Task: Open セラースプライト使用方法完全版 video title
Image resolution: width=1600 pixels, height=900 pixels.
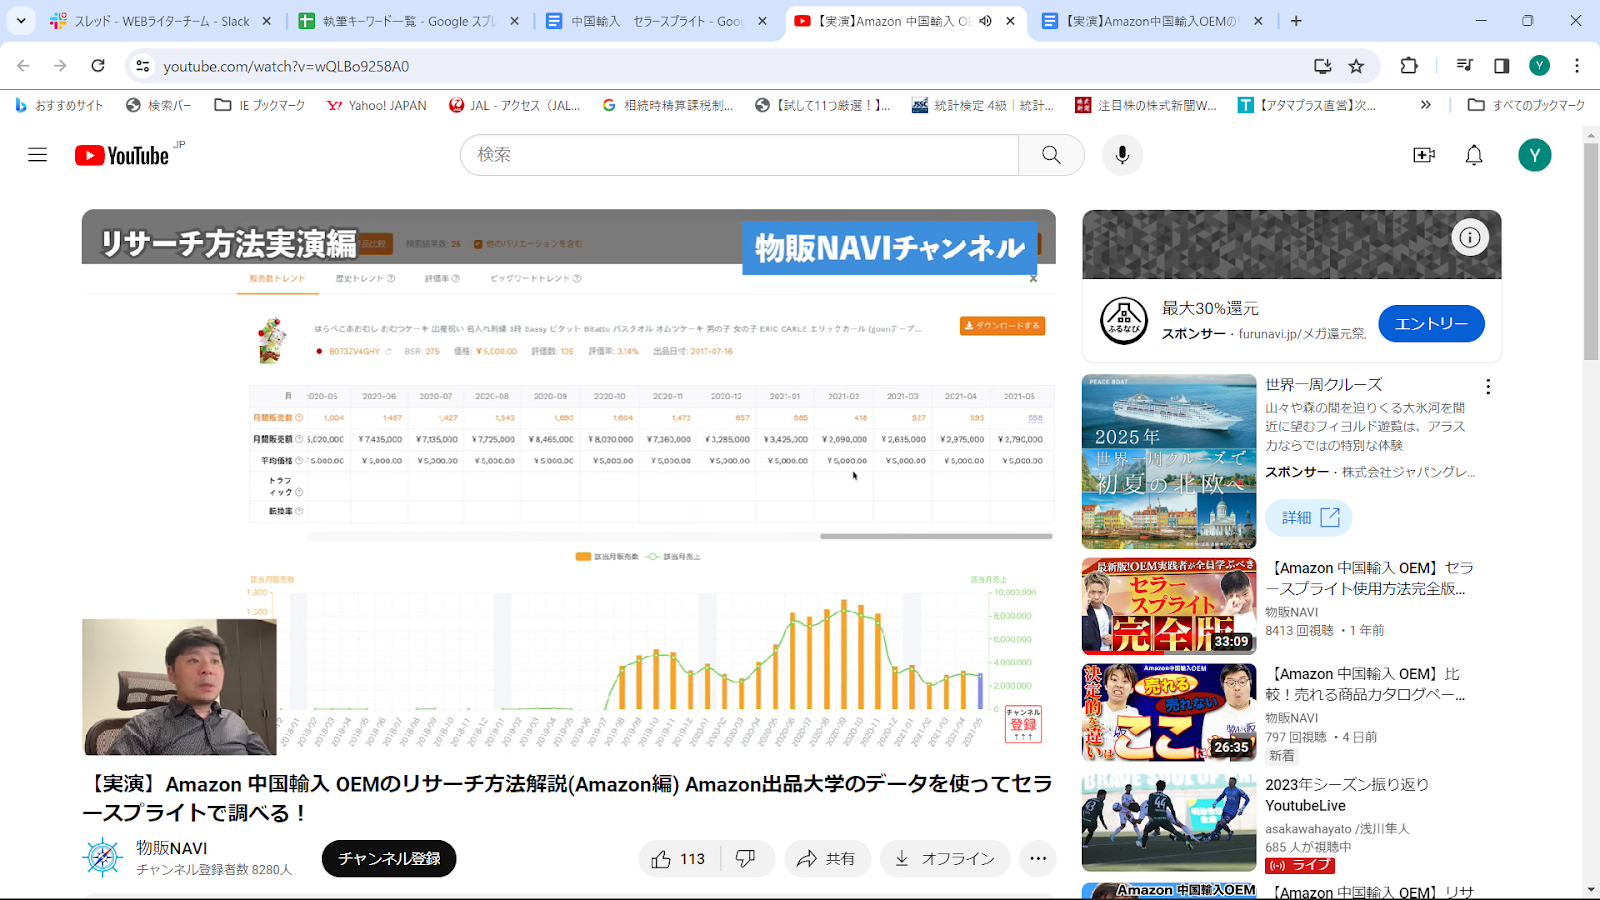Action: 1369,578
